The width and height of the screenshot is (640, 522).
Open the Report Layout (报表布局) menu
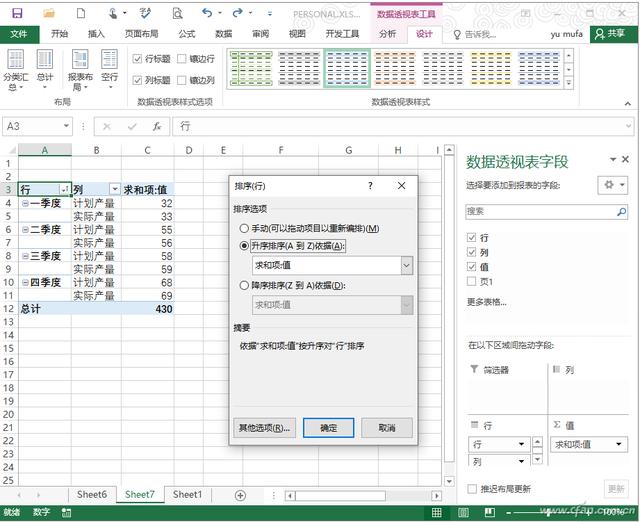[x=80, y=70]
